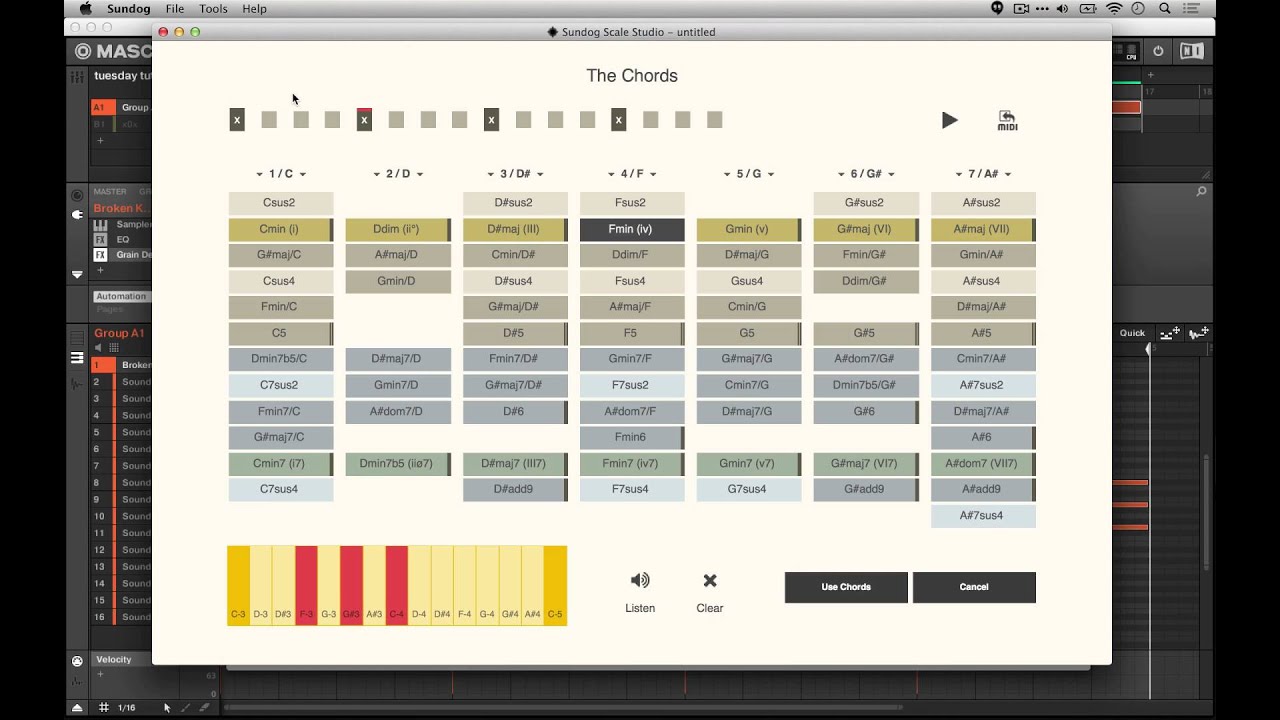Image resolution: width=1280 pixels, height=720 pixels.
Task: Toggle the fourth step square in sequence
Action: pyautogui.click(x=332, y=120)
